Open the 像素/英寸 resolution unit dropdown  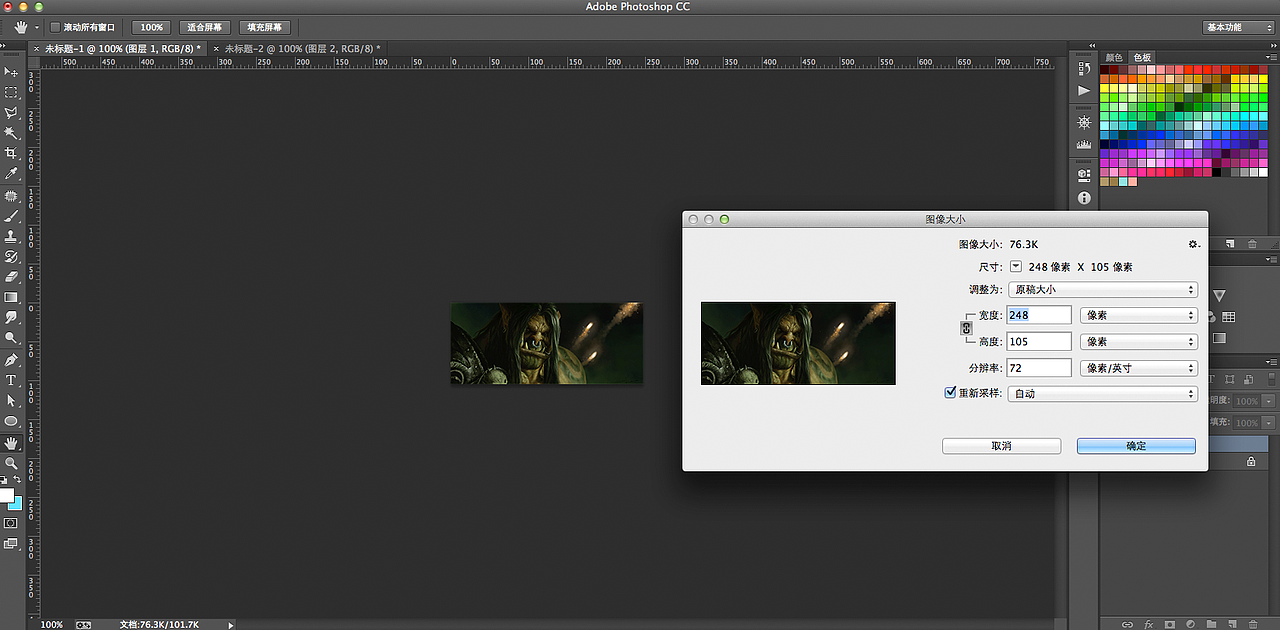[1139, 368]
